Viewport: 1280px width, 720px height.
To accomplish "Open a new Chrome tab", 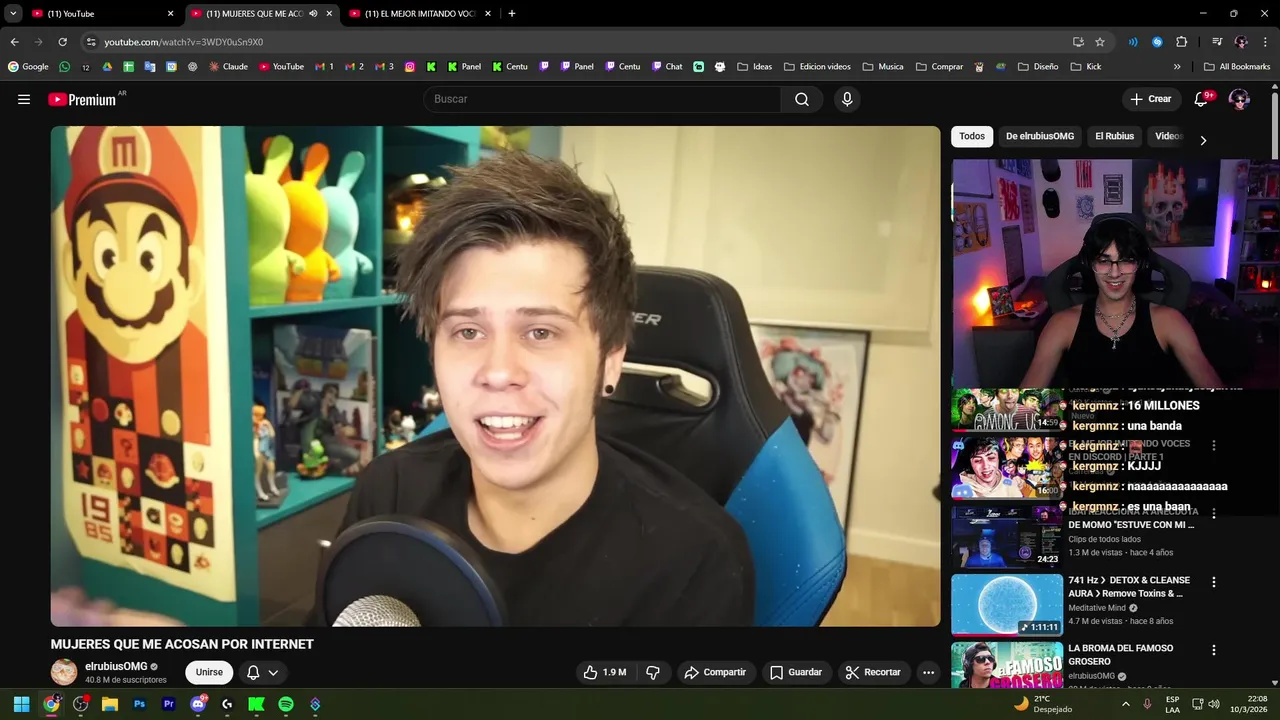I will [512, 14].
